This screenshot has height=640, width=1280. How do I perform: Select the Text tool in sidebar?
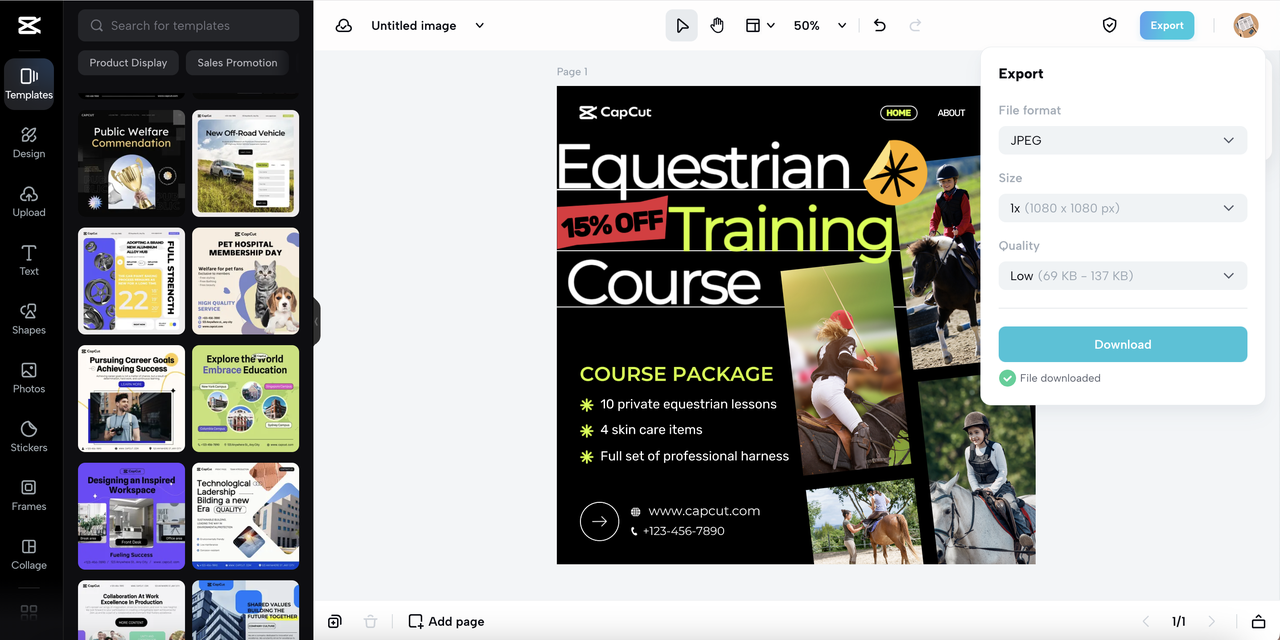coord(29,260)
